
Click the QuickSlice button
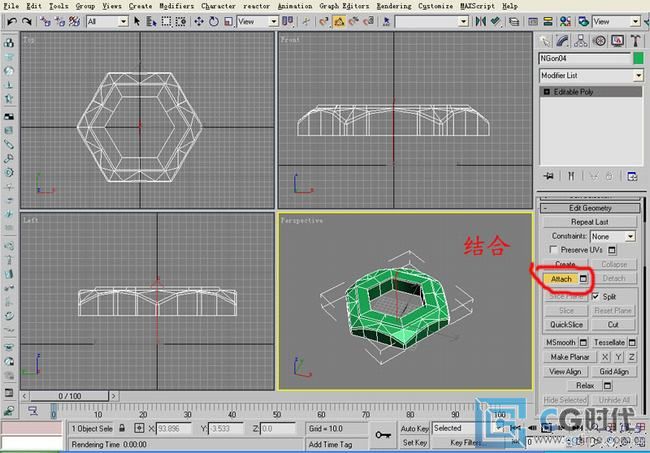[566, 325]
